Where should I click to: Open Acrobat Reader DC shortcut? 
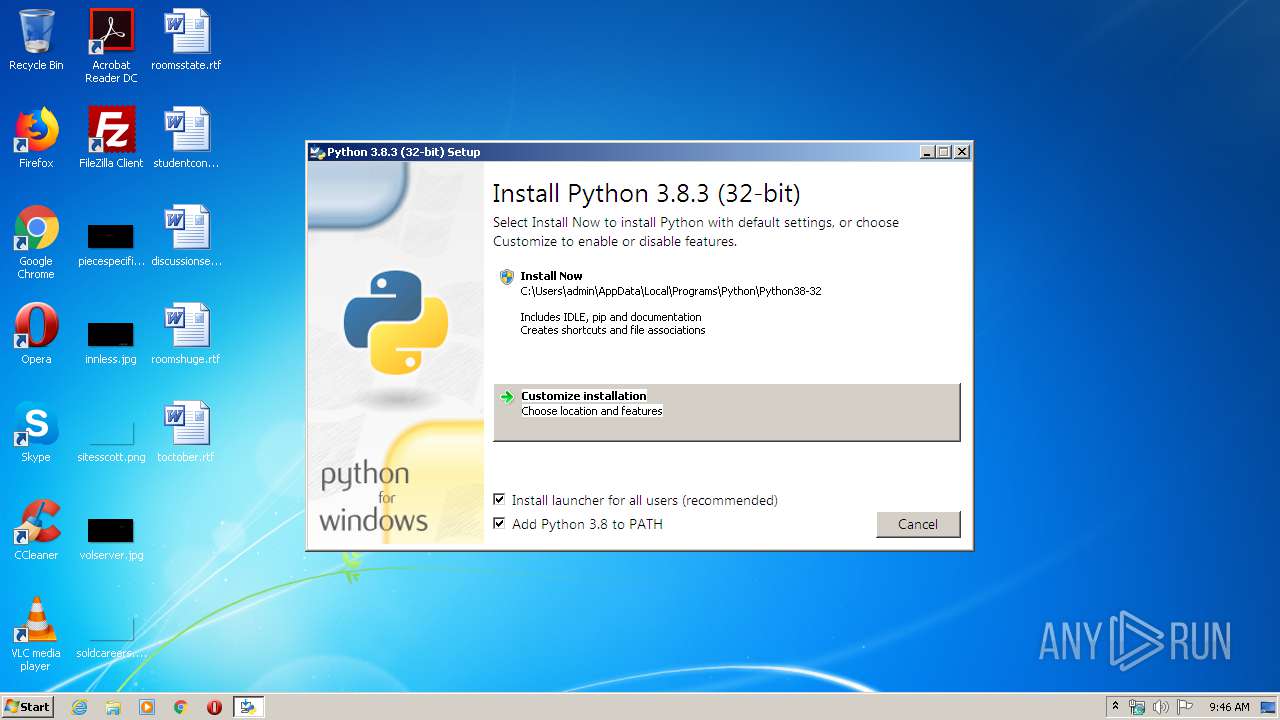[111, 46]
